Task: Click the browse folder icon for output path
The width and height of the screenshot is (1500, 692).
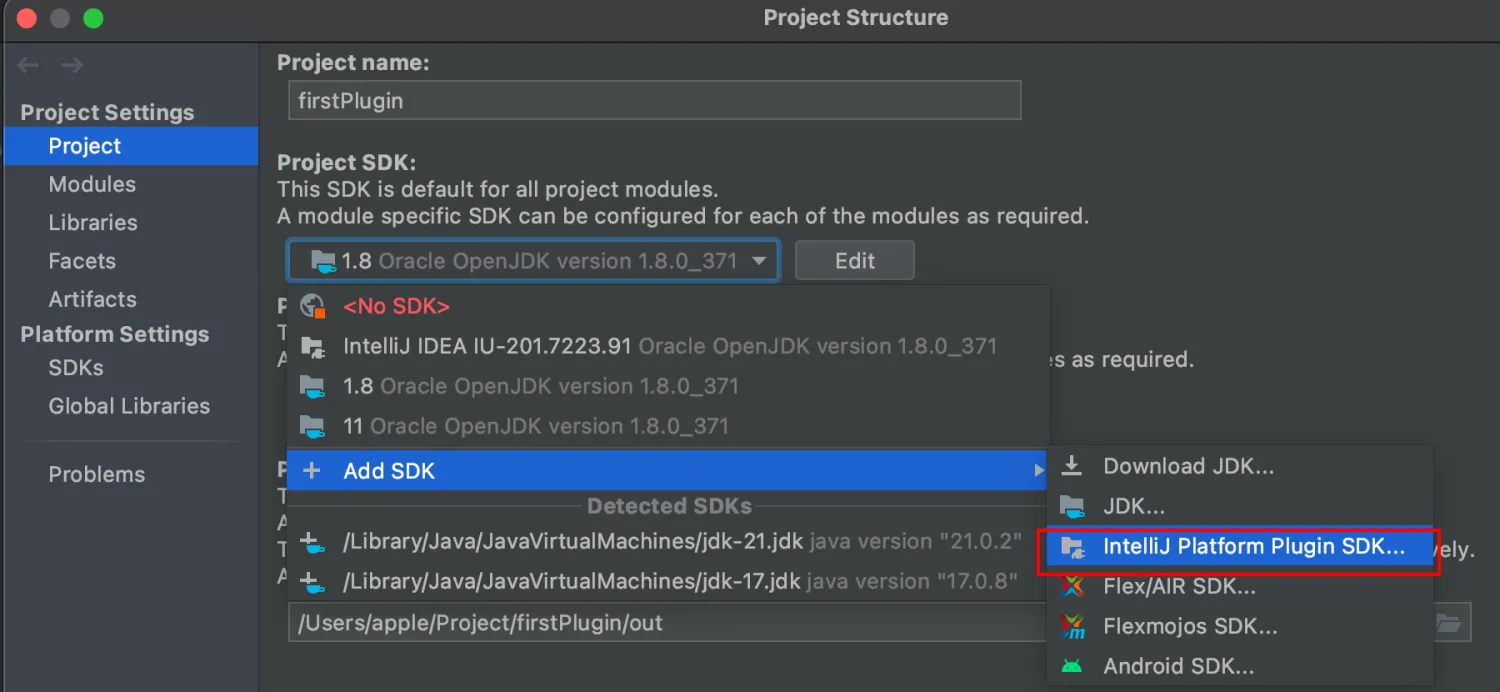Action: click(1448, 623)
